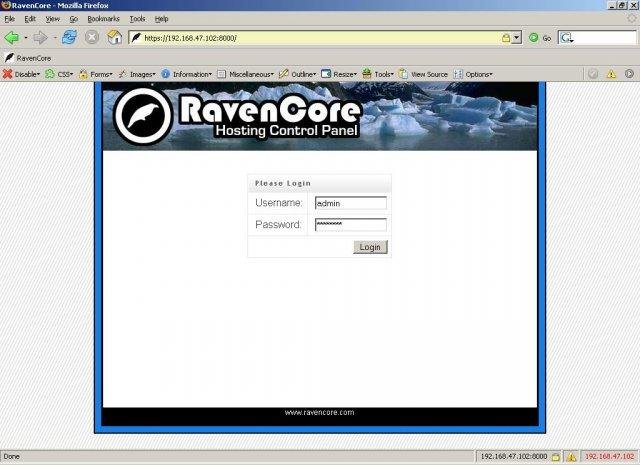Open the developer toolbar Tools menu
Screen dimensions: 640x465
(x=378, y=74)
